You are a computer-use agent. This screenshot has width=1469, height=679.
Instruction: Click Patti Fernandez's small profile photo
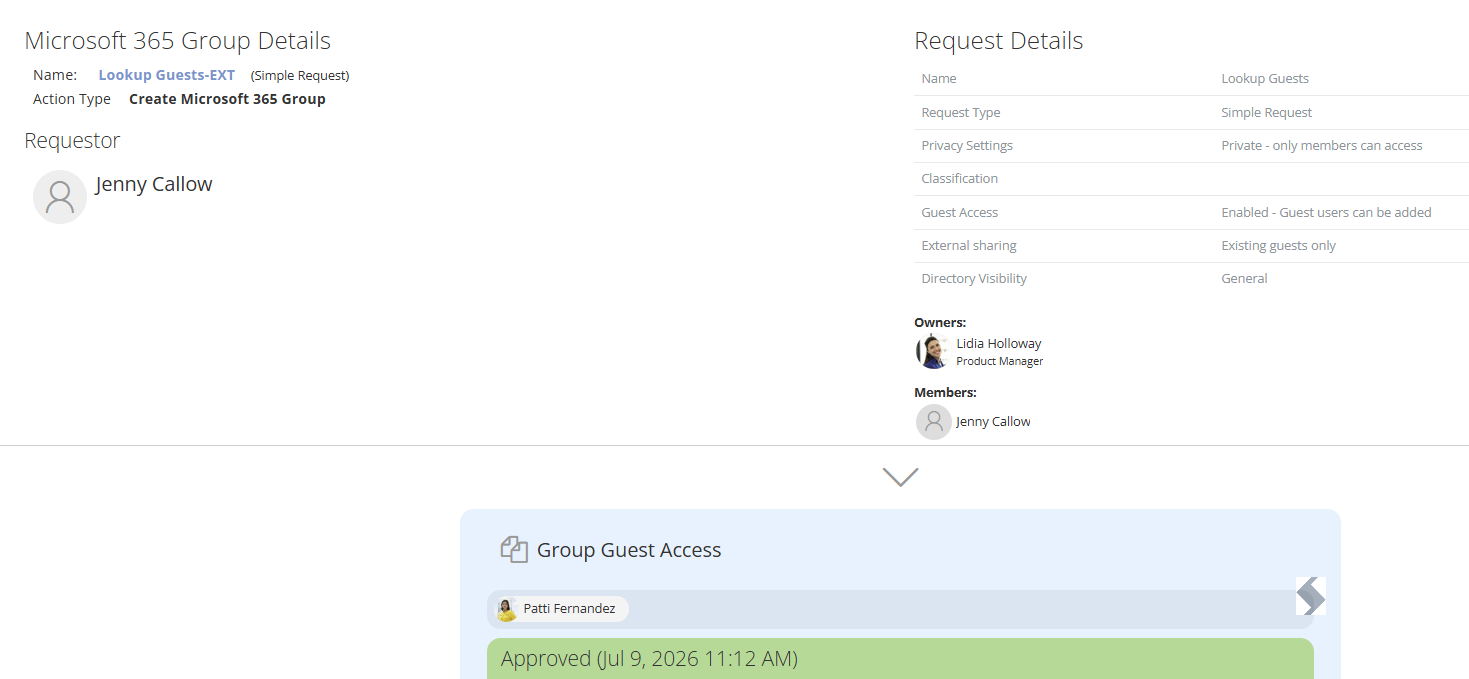click(x=507, y=609)
